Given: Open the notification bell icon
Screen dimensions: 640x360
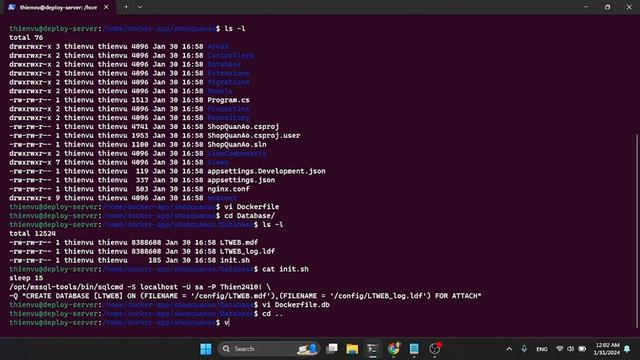Looking at the screenshot, I should coord(627,349).
